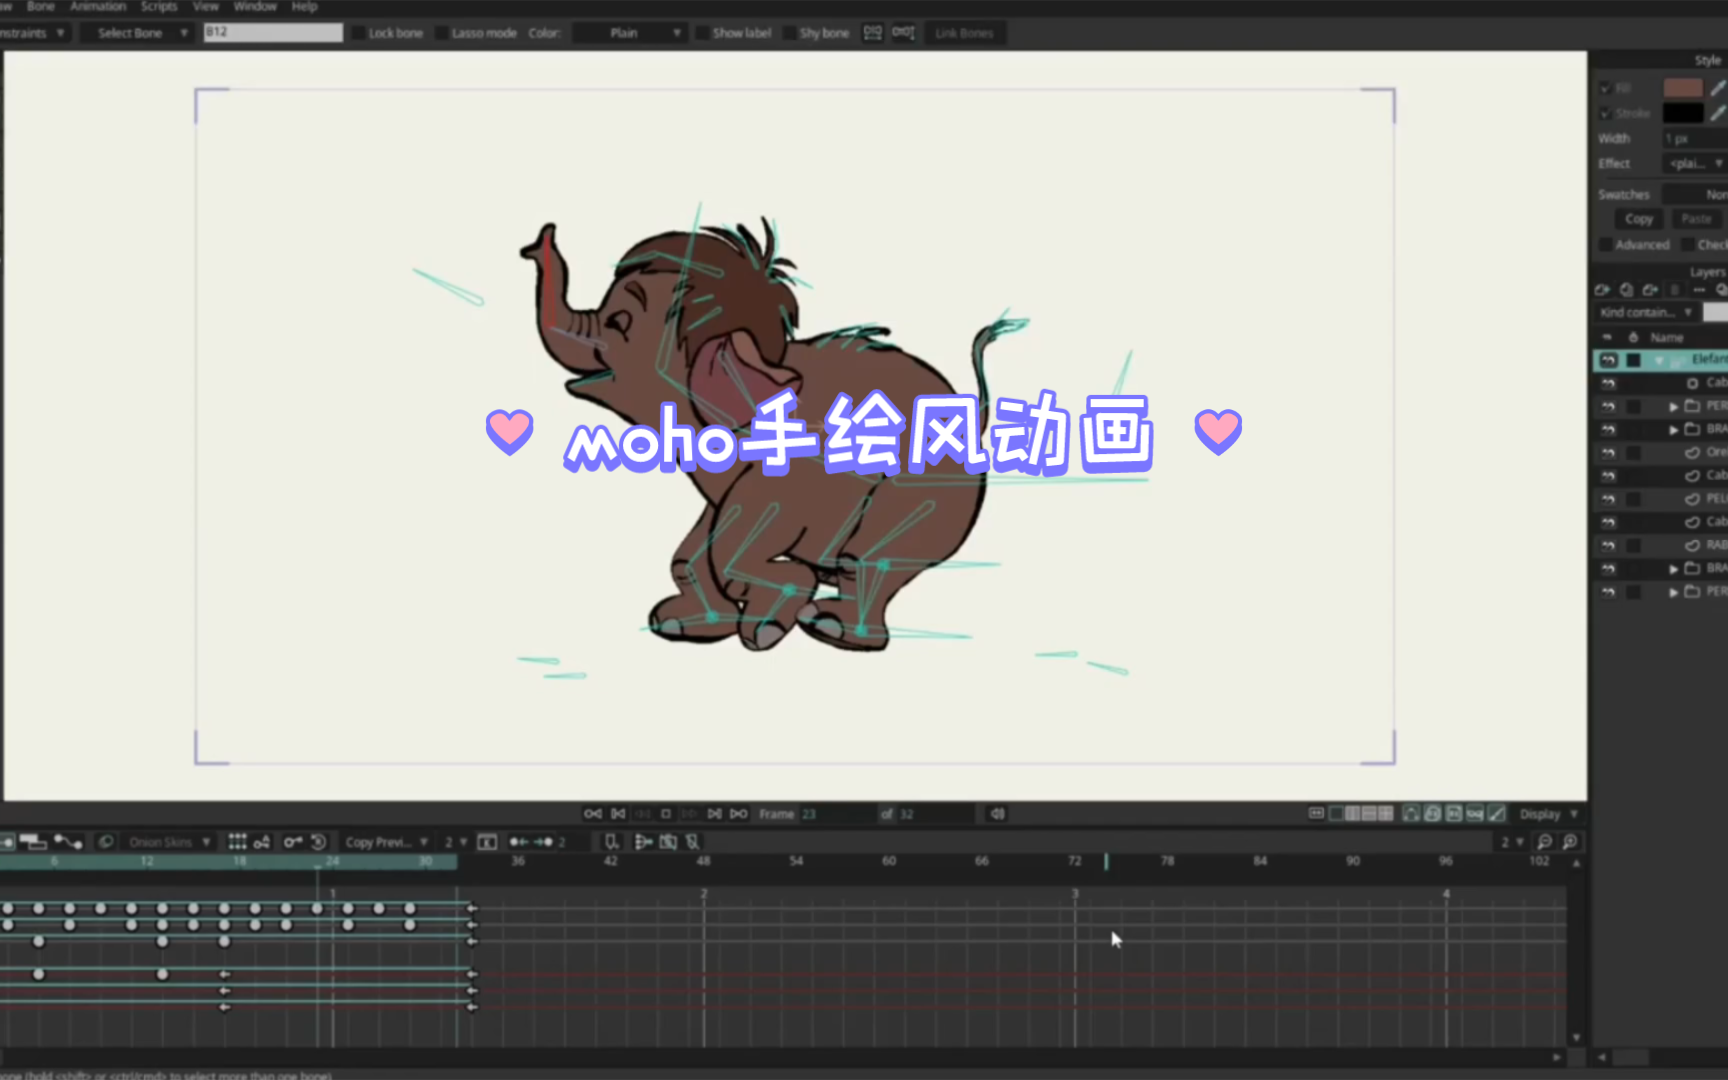Open the Display dropdown
Viewport: 1728px width, 1080px height.
[1548, 814]
